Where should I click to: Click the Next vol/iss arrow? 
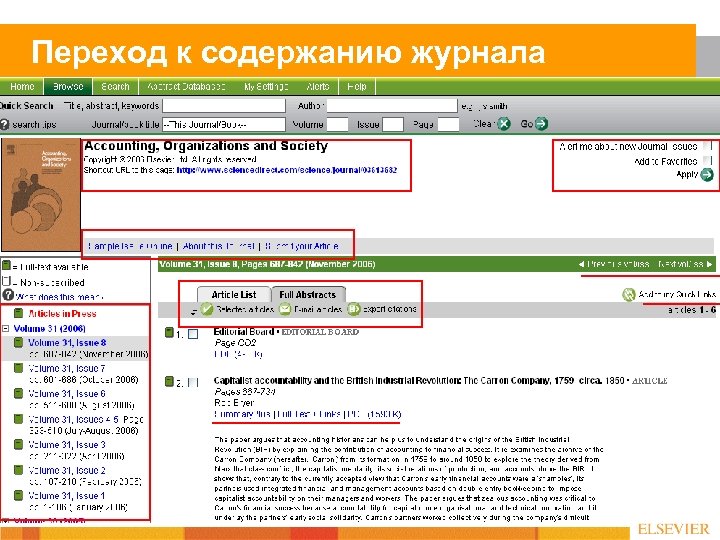click(x=709, y=264)
